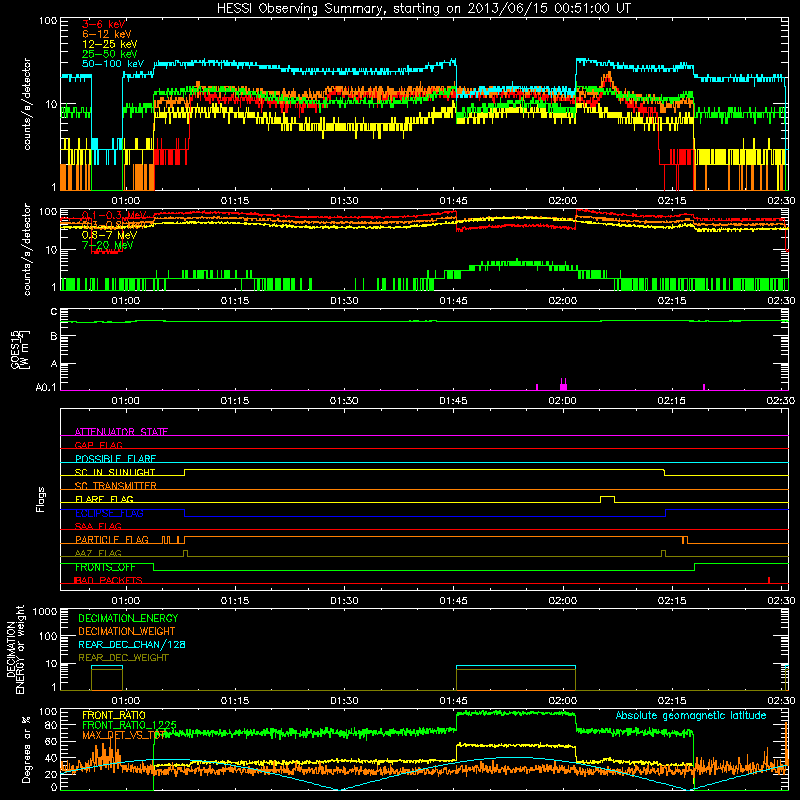Click the REAR_DEC_CHAN/128 legend label
The width and height of the screenshot is (800, 800).
pyautogui.click(x=132, y=644)
